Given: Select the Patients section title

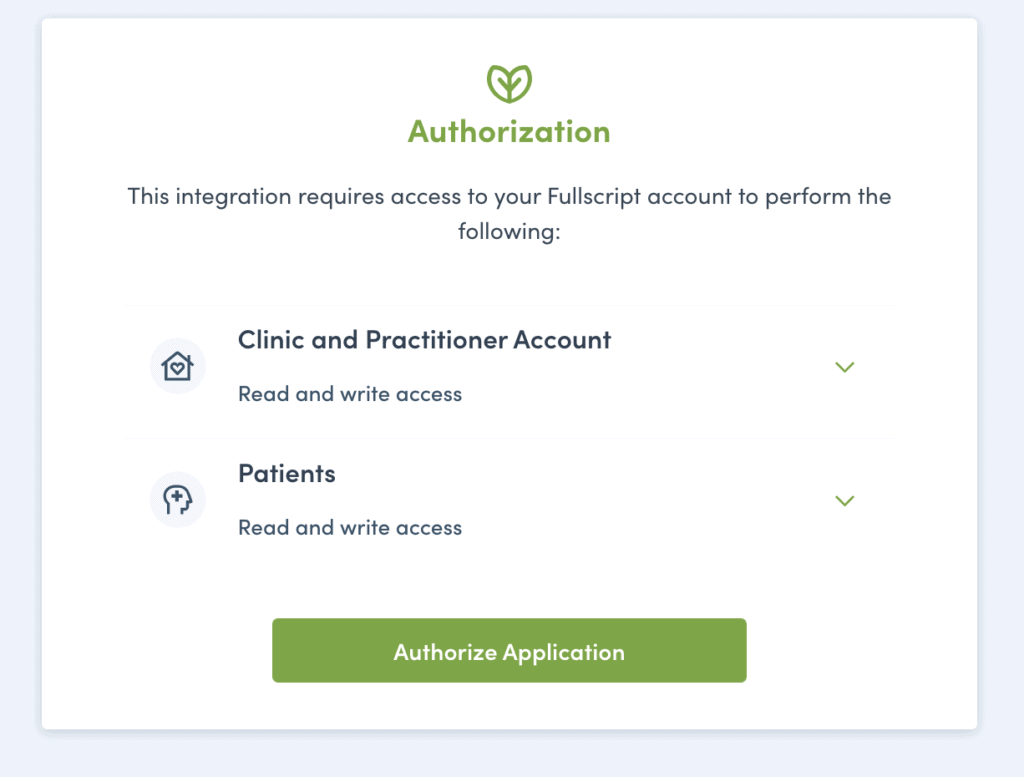Looking at the screenshot, I should tap(287, 473).
